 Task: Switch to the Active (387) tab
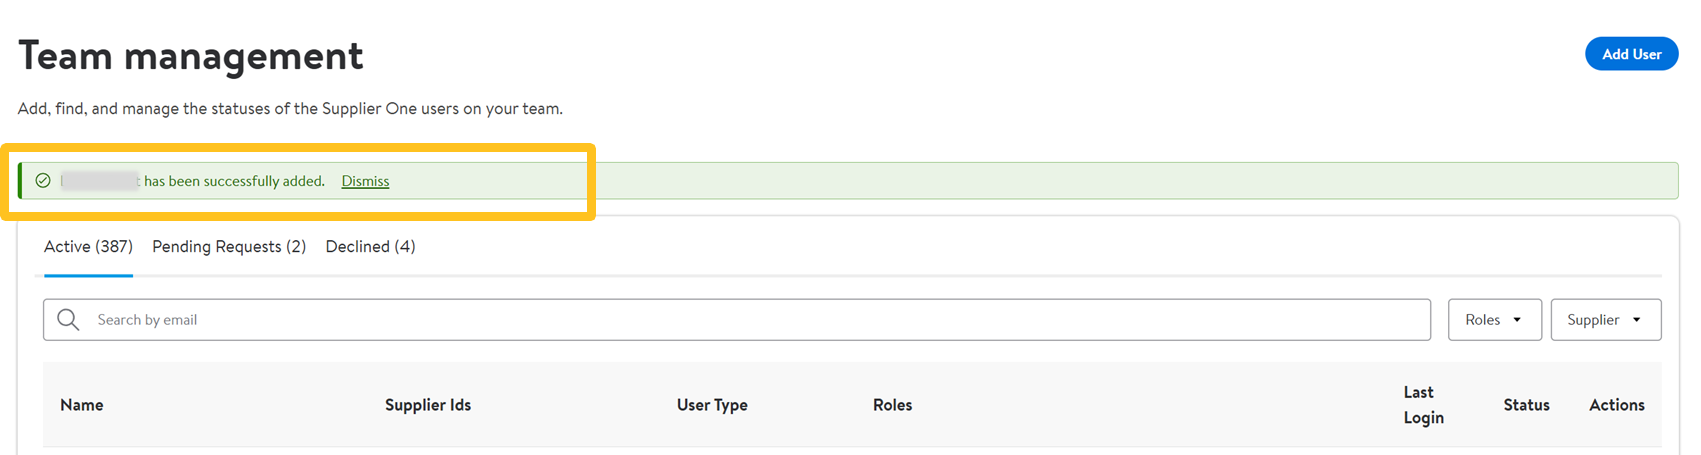click(88, 246)
